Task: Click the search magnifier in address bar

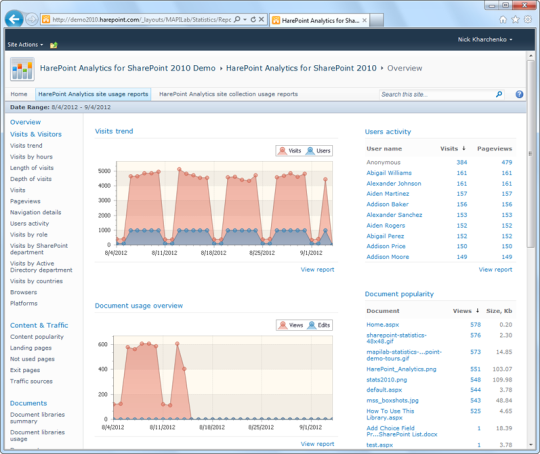Action: [237, 19]
